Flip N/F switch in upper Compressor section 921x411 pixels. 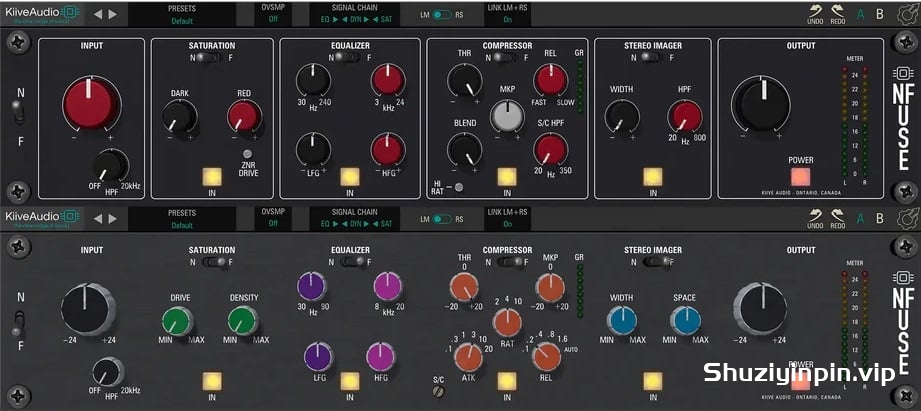click(505, 58)
